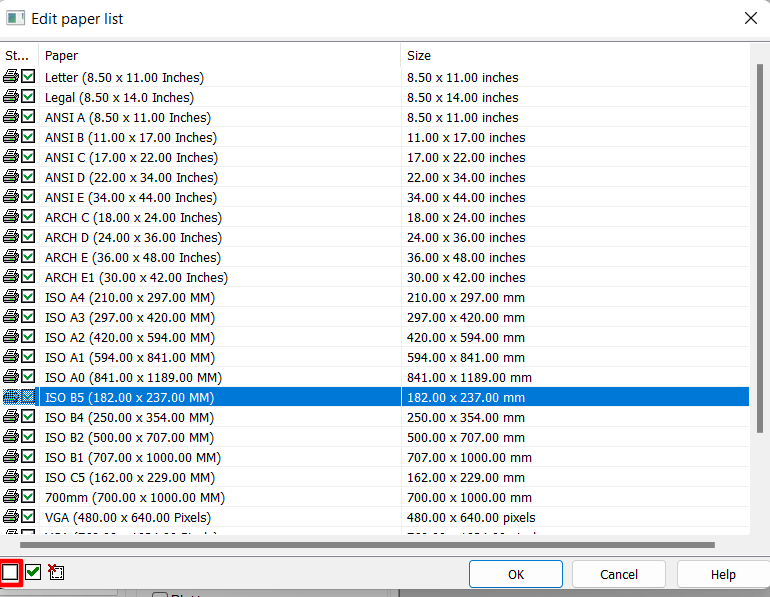Cancel the paper list edits

(x=619, y=574)
